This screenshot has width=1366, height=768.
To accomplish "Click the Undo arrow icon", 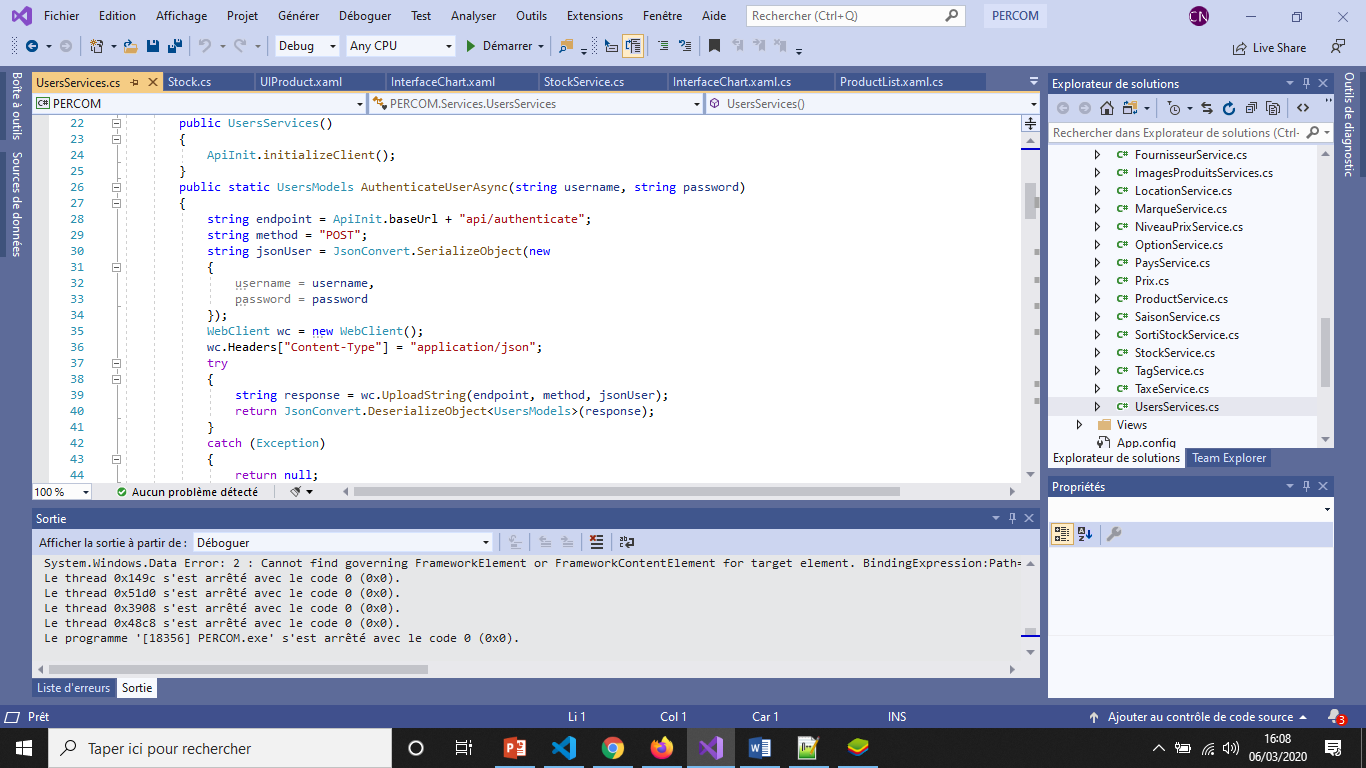I will (204, 46).
